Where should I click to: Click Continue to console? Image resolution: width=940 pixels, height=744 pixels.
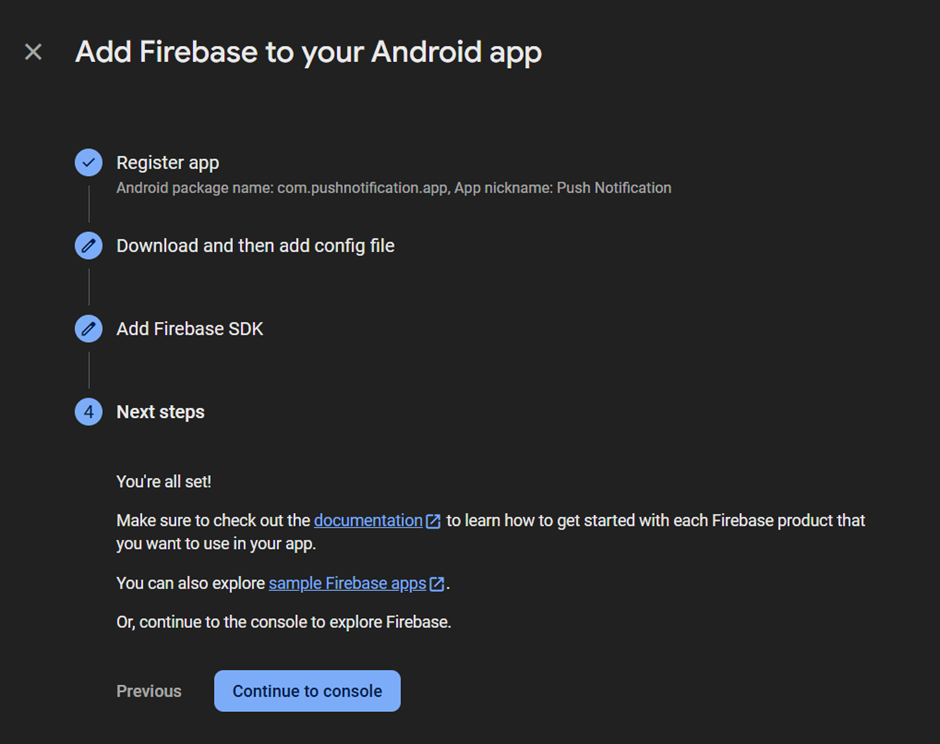pos(307,691)
